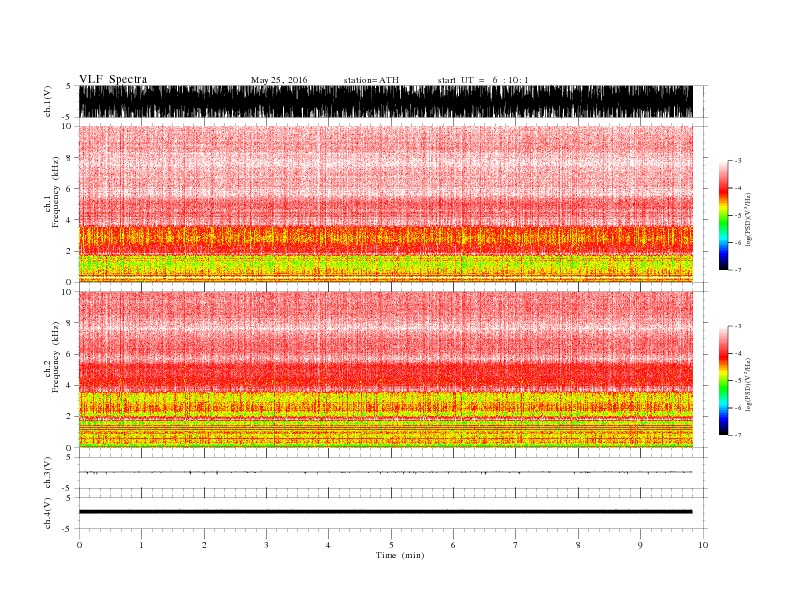Screen dimensions: 792x612
Task: Select the date text "May 25, 2016"
Action: pyautogui.click(x=279, y=80)
